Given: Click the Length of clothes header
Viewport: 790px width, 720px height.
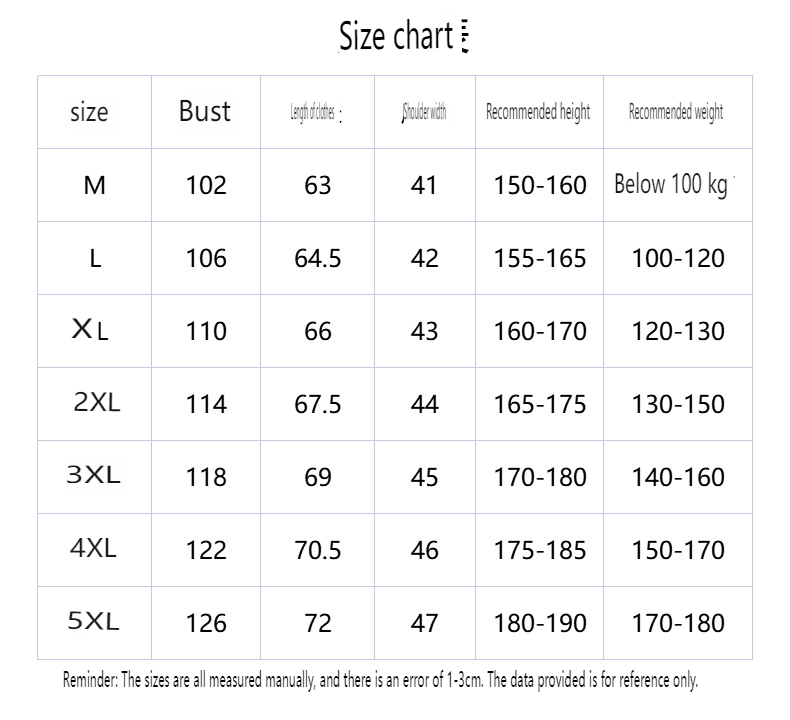Looking at the screenshot, I should (x=314, y=113).
